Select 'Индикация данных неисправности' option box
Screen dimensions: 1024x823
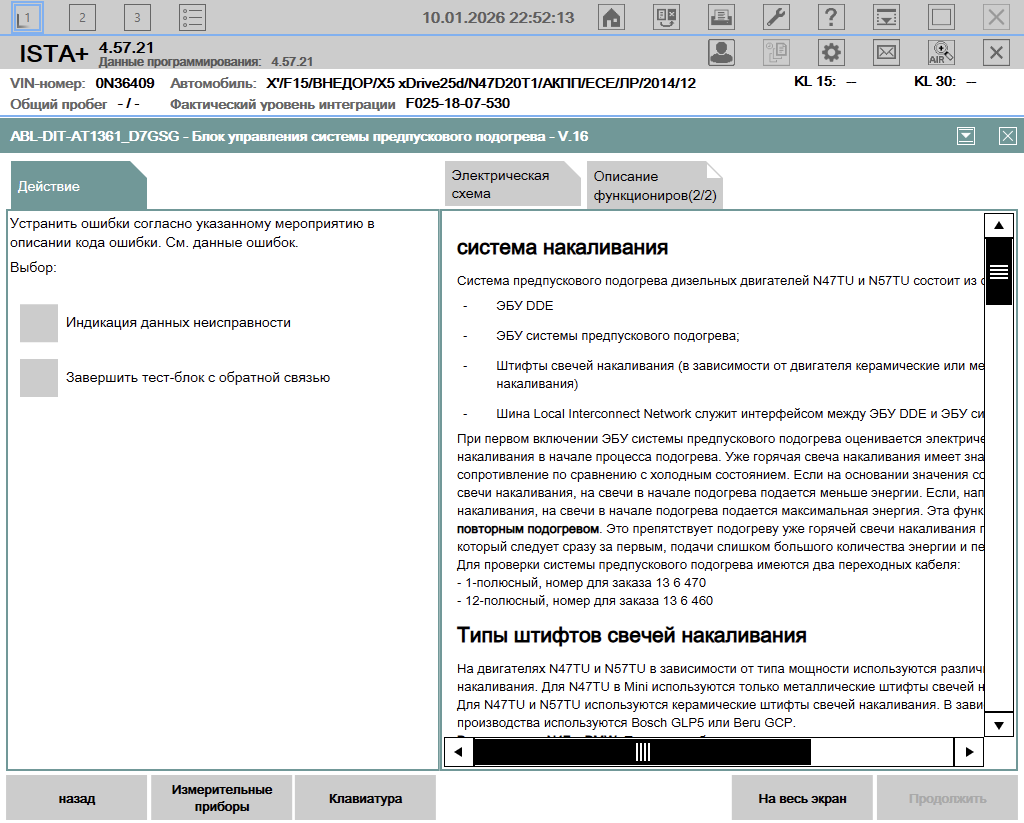[x=39, y=323]
